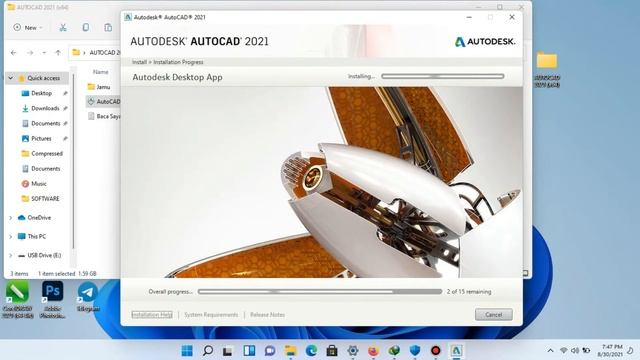Click the Paste icon in File Explorer toolbar
The image size is (640, 360).
[108, 28]
